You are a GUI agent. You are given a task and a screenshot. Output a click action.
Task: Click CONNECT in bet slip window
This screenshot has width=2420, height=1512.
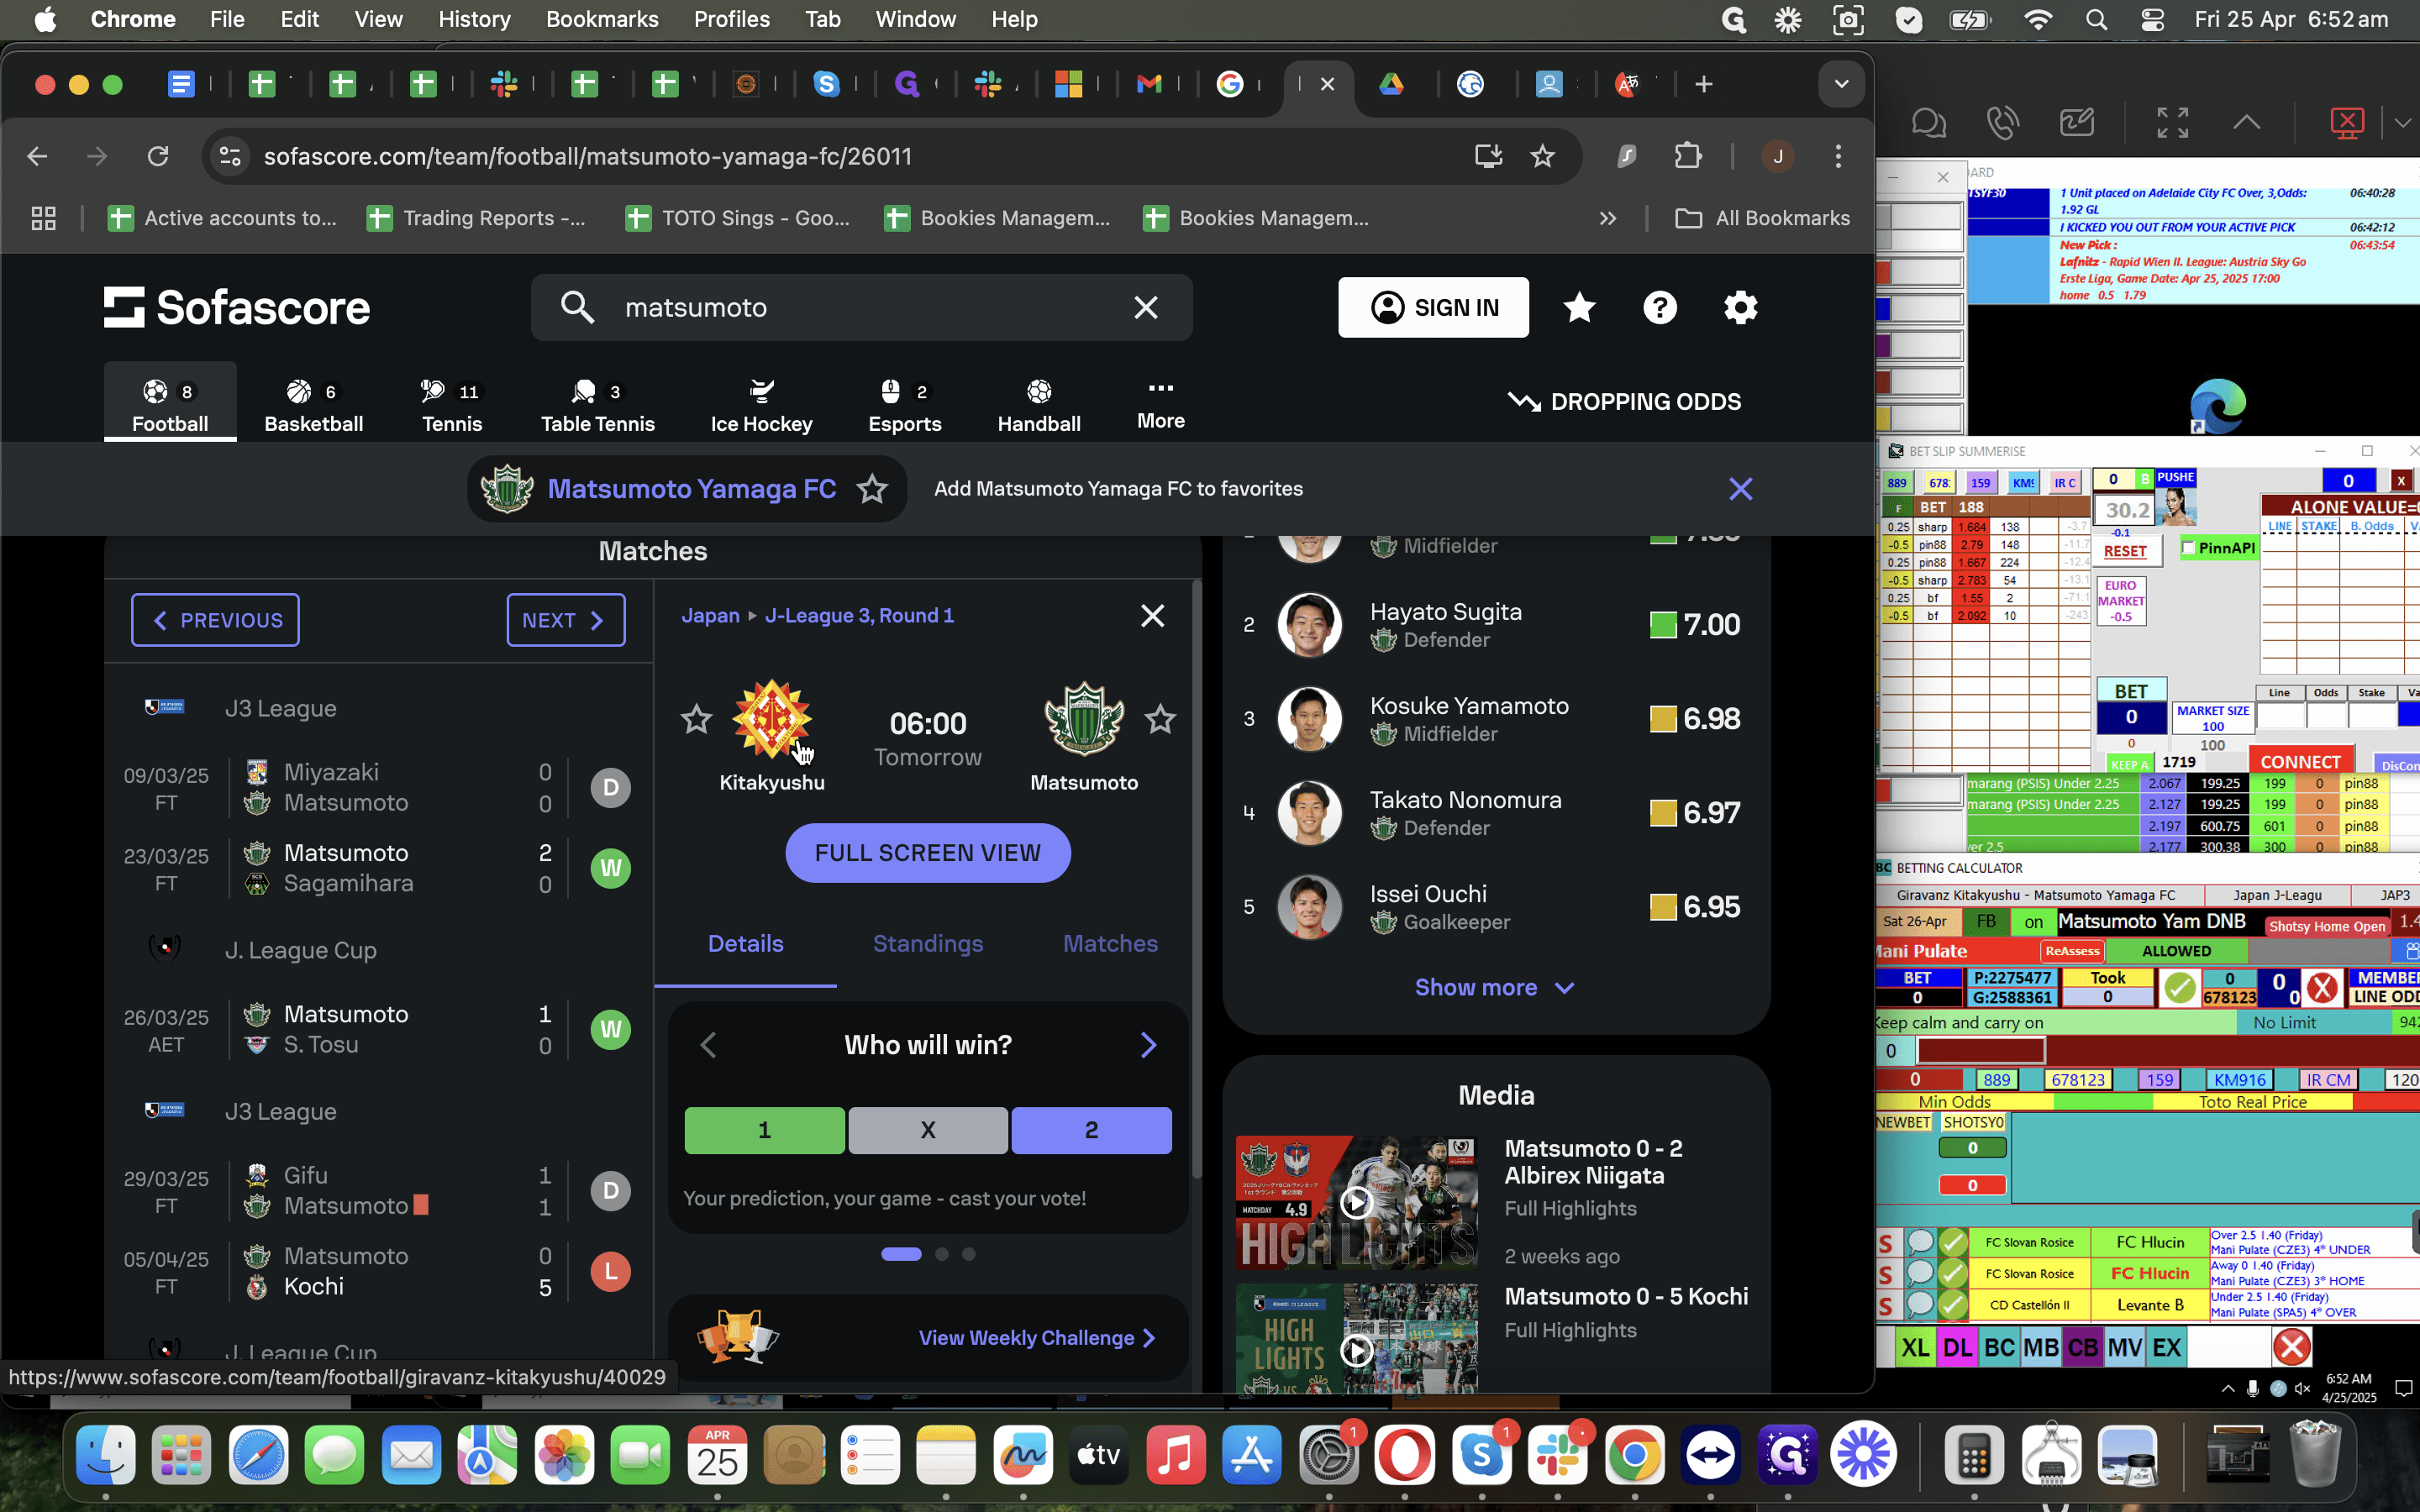click(2300, 762)
